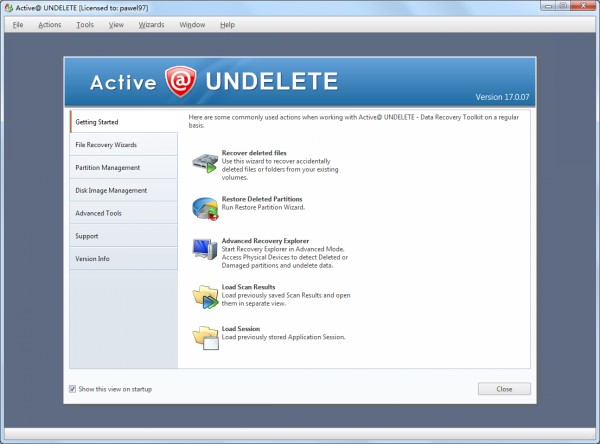Select the Getting Started tab

[124, 122]
